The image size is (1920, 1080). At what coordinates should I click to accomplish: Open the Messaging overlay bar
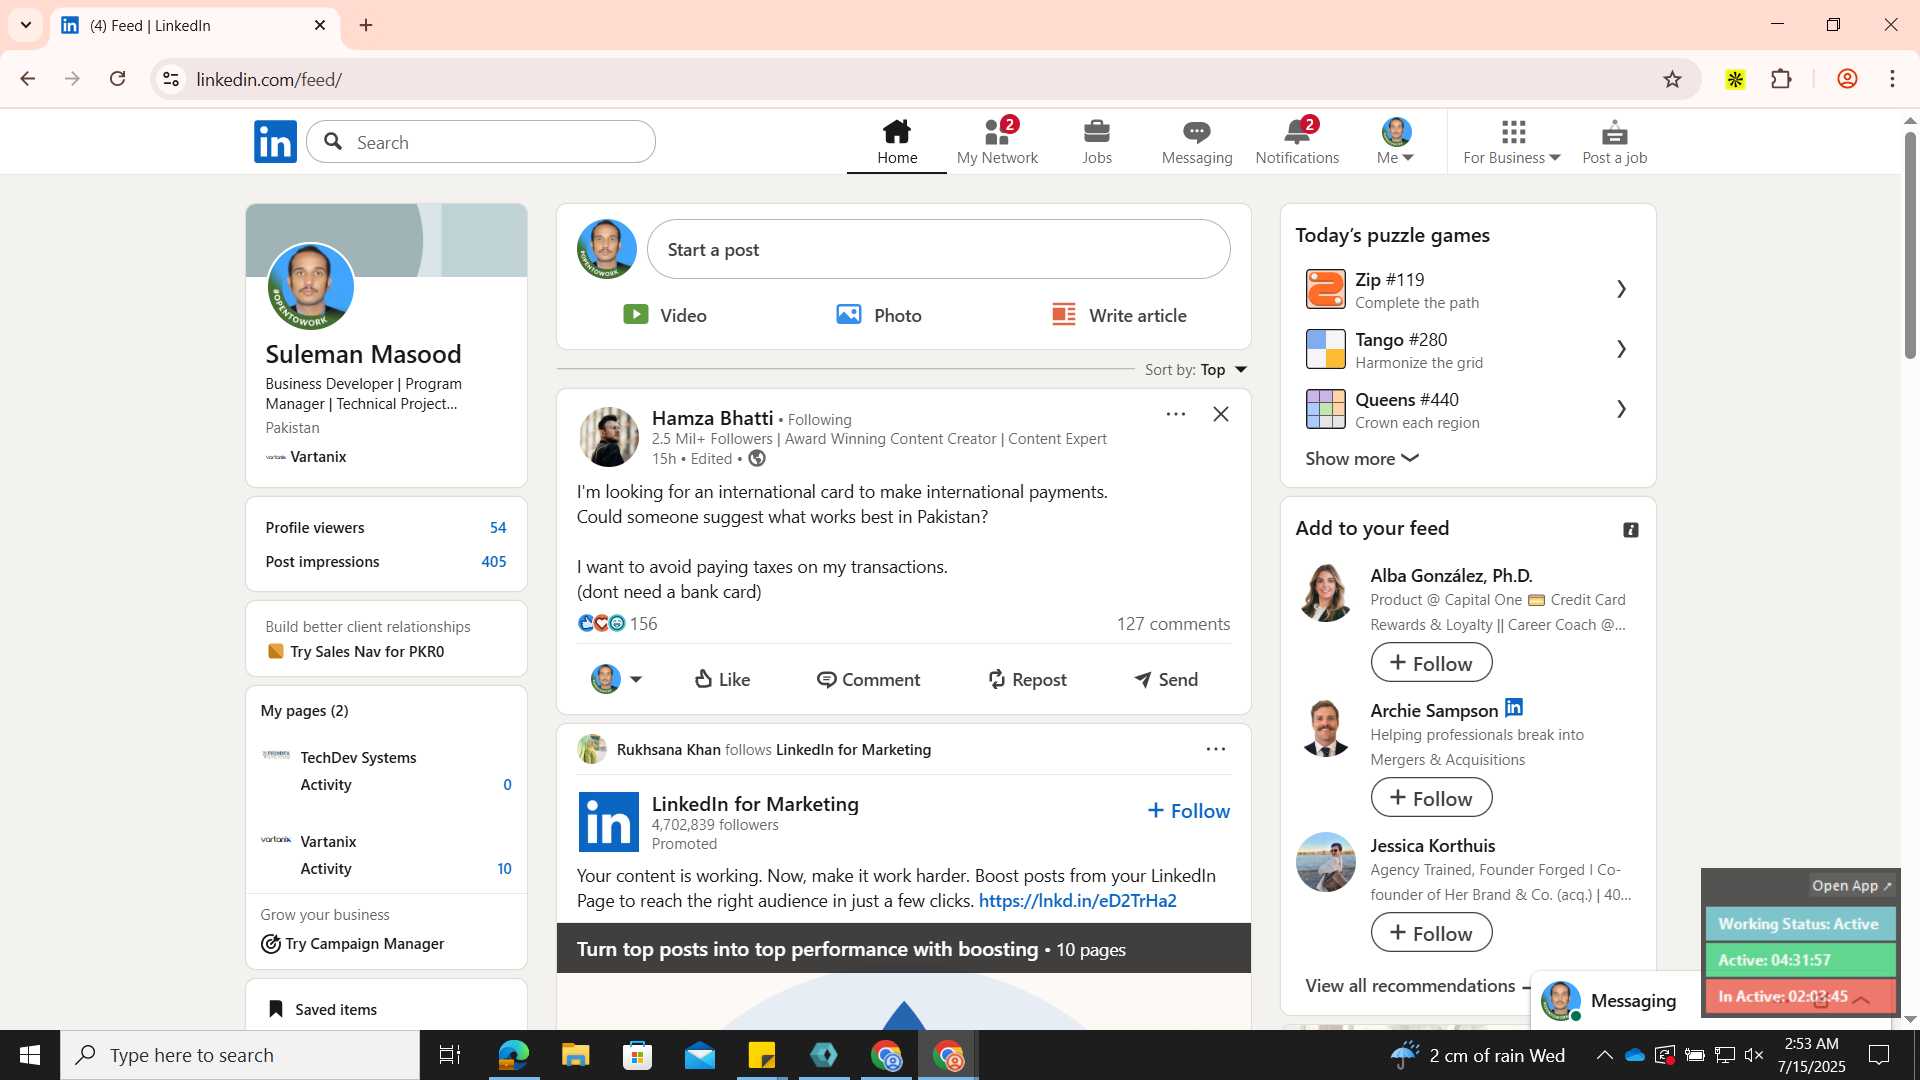1615,1000
